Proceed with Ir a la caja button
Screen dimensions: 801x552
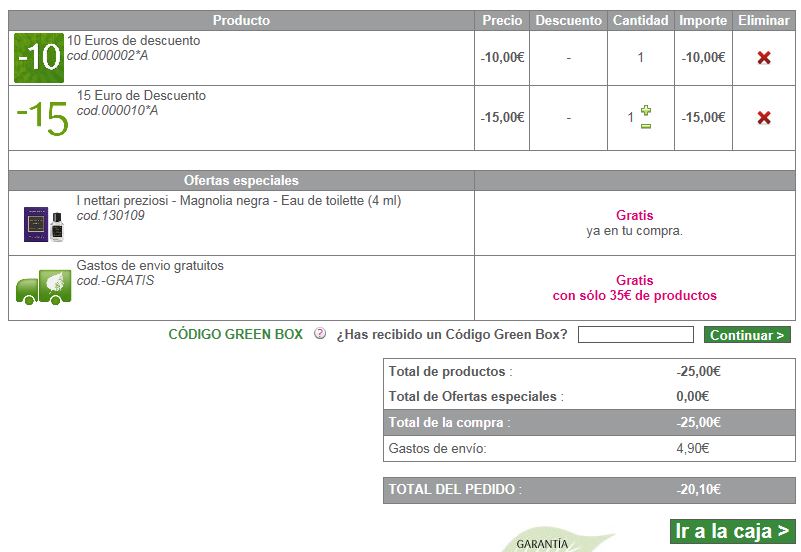[732, 531]
